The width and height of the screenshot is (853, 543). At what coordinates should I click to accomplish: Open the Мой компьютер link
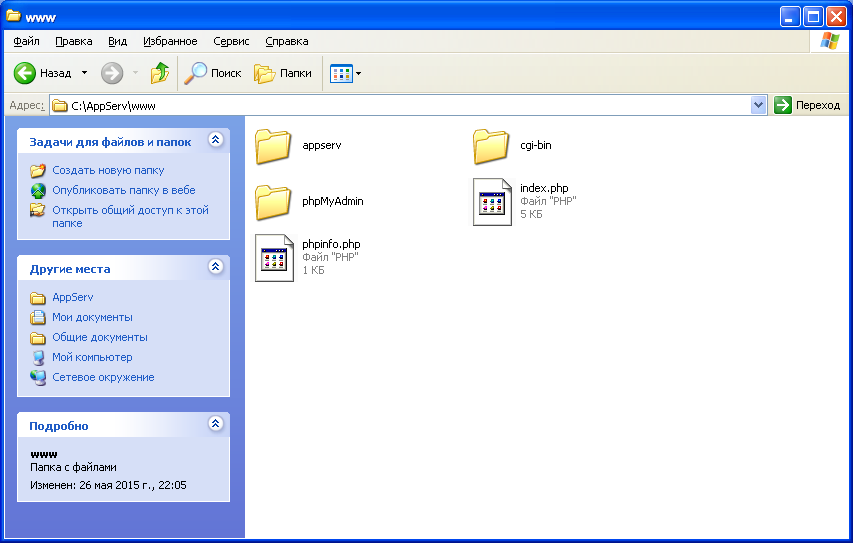tap(92, 357)
